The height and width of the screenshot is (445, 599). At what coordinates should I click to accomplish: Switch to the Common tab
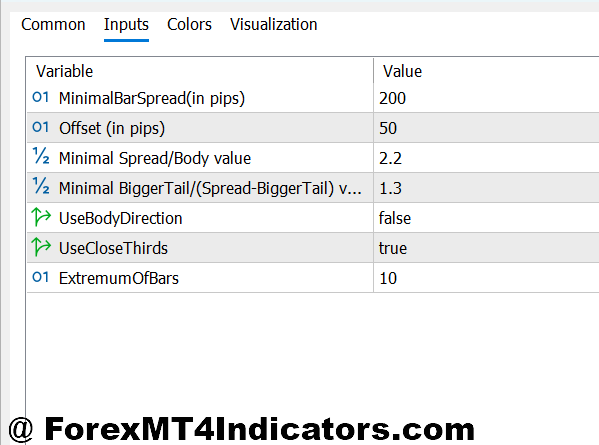pos(53,24)
